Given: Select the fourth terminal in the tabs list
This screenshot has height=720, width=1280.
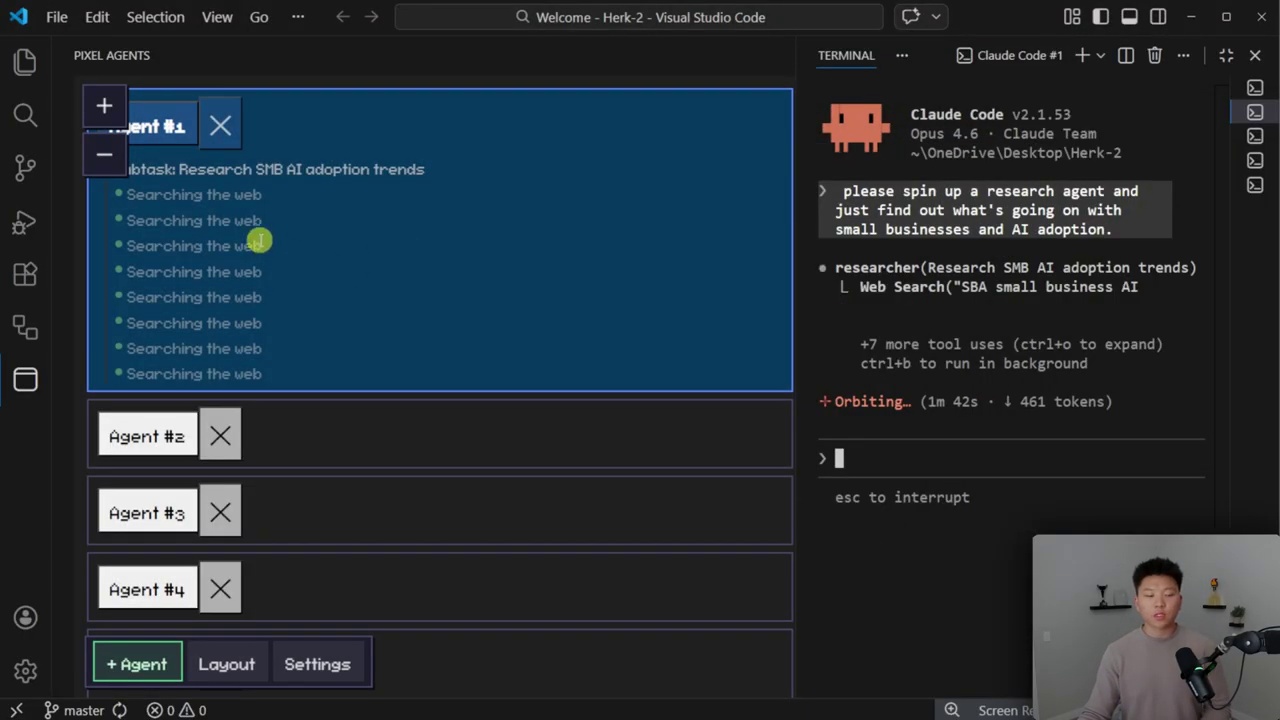Looking at the screenshot, I should click(1255, 161).
